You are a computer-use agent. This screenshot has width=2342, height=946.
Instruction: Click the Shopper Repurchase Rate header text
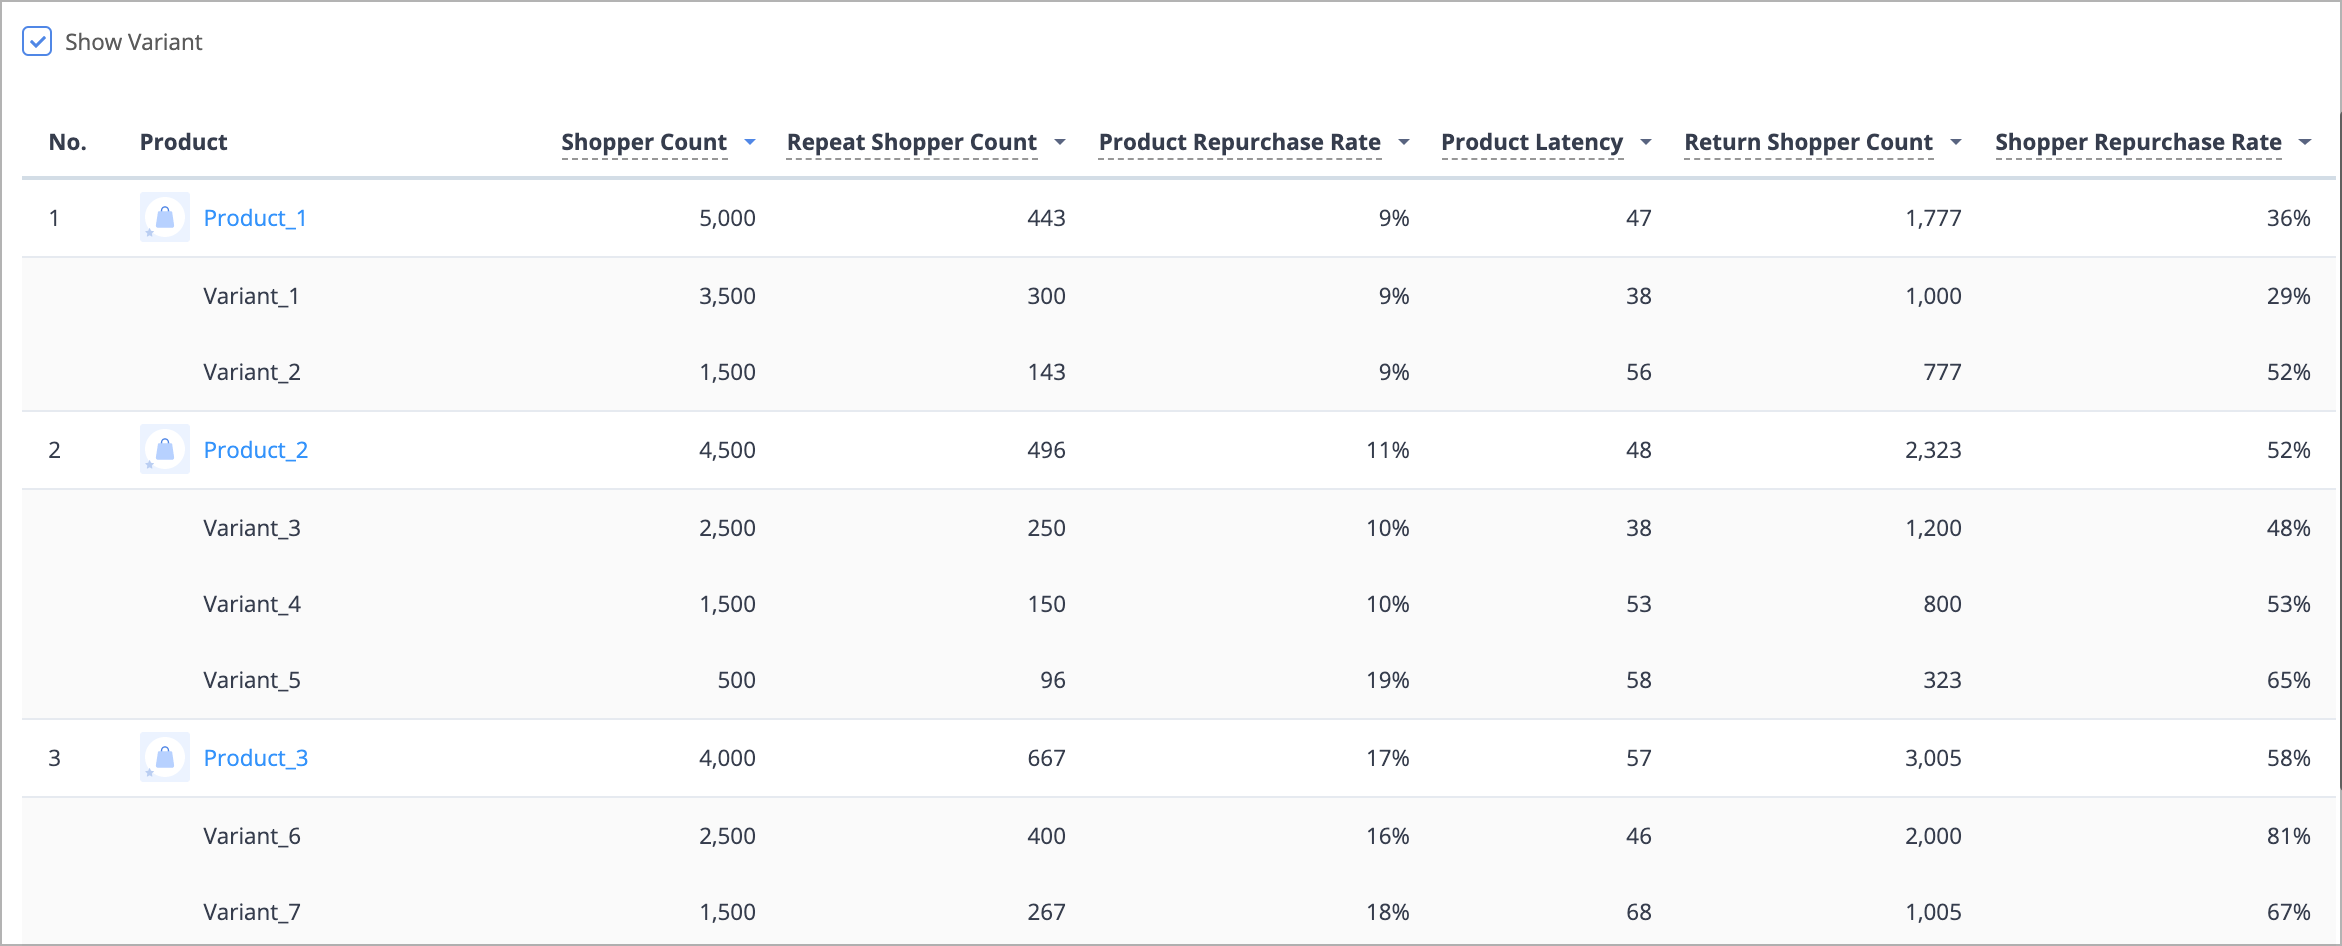pos(2138,142)
